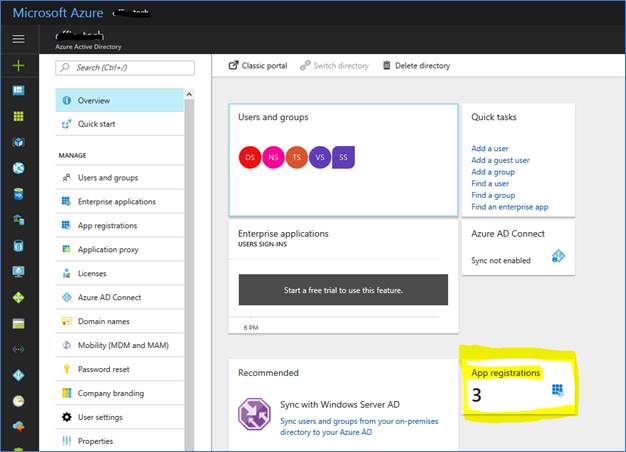Click the Azure AD Connect sync icon tile
This screenshot has height=452, width=626.
coord(558,256)
